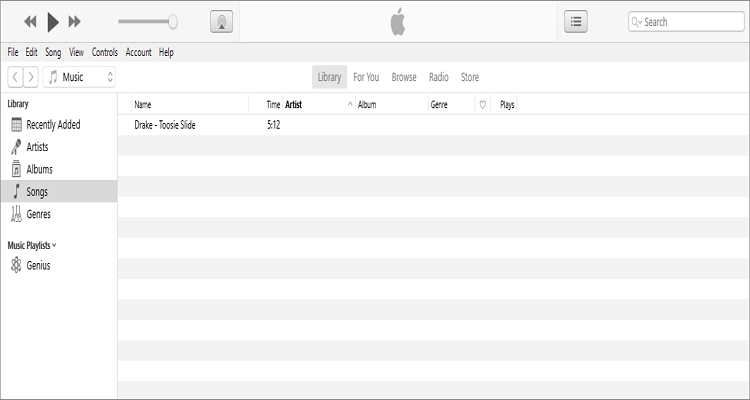The height and width of the screenshot is (400, 750).
Task: Sort by the Plays column header
Action: (x=504, y=104)
